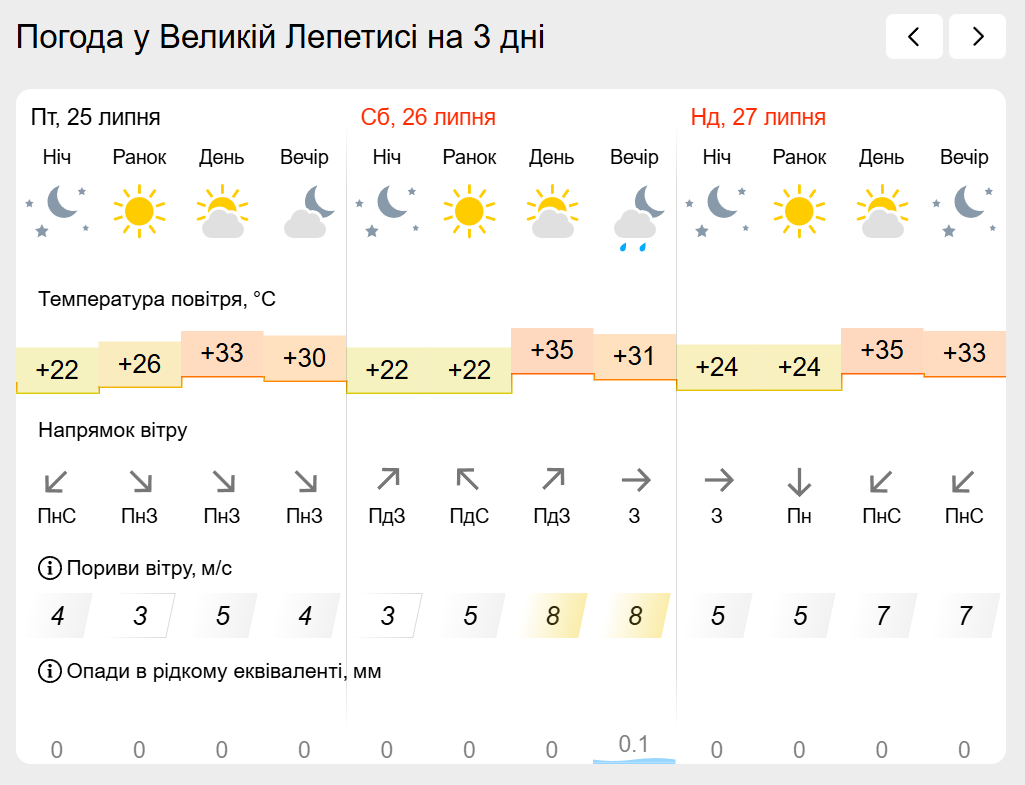Click Friday morning sun icon
The width and height of the screenshot is (1025, 785).
pos(139,211)
